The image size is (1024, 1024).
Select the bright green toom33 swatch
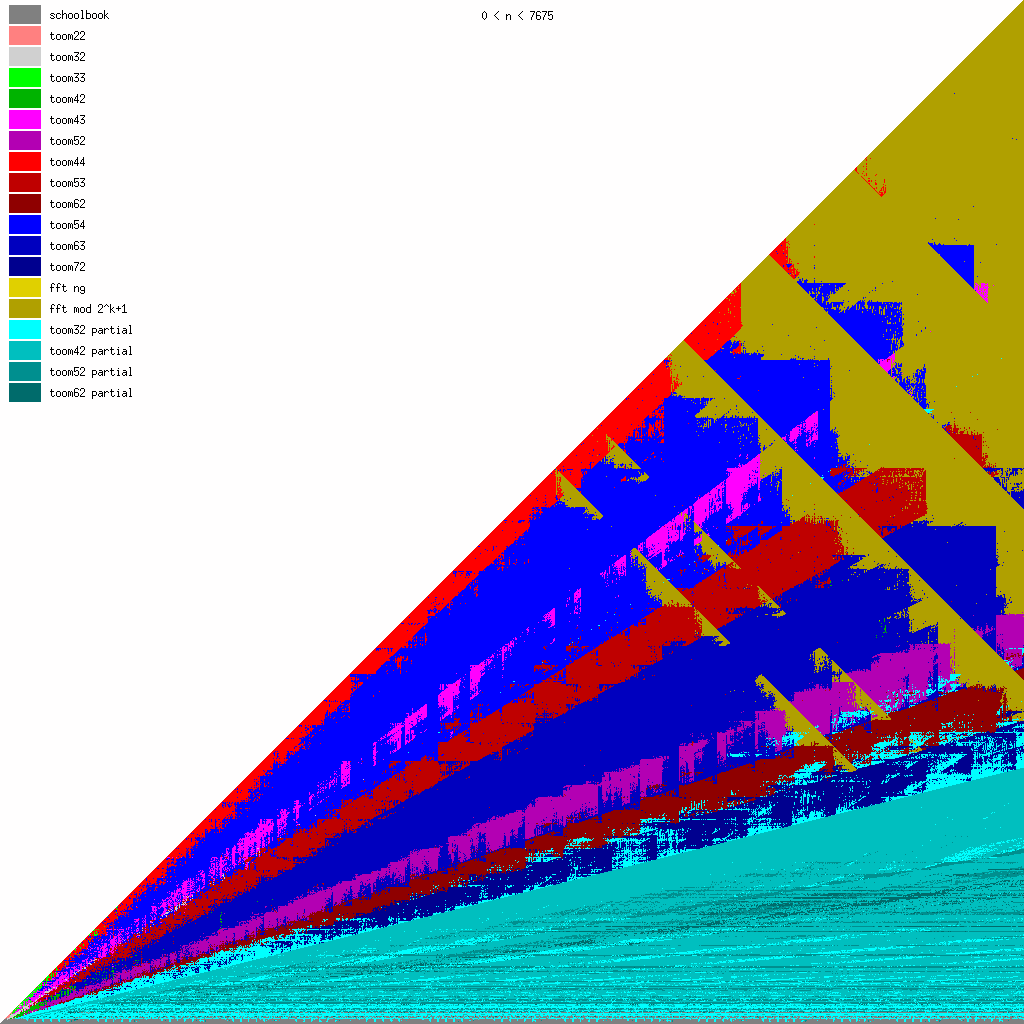point(25,77)
